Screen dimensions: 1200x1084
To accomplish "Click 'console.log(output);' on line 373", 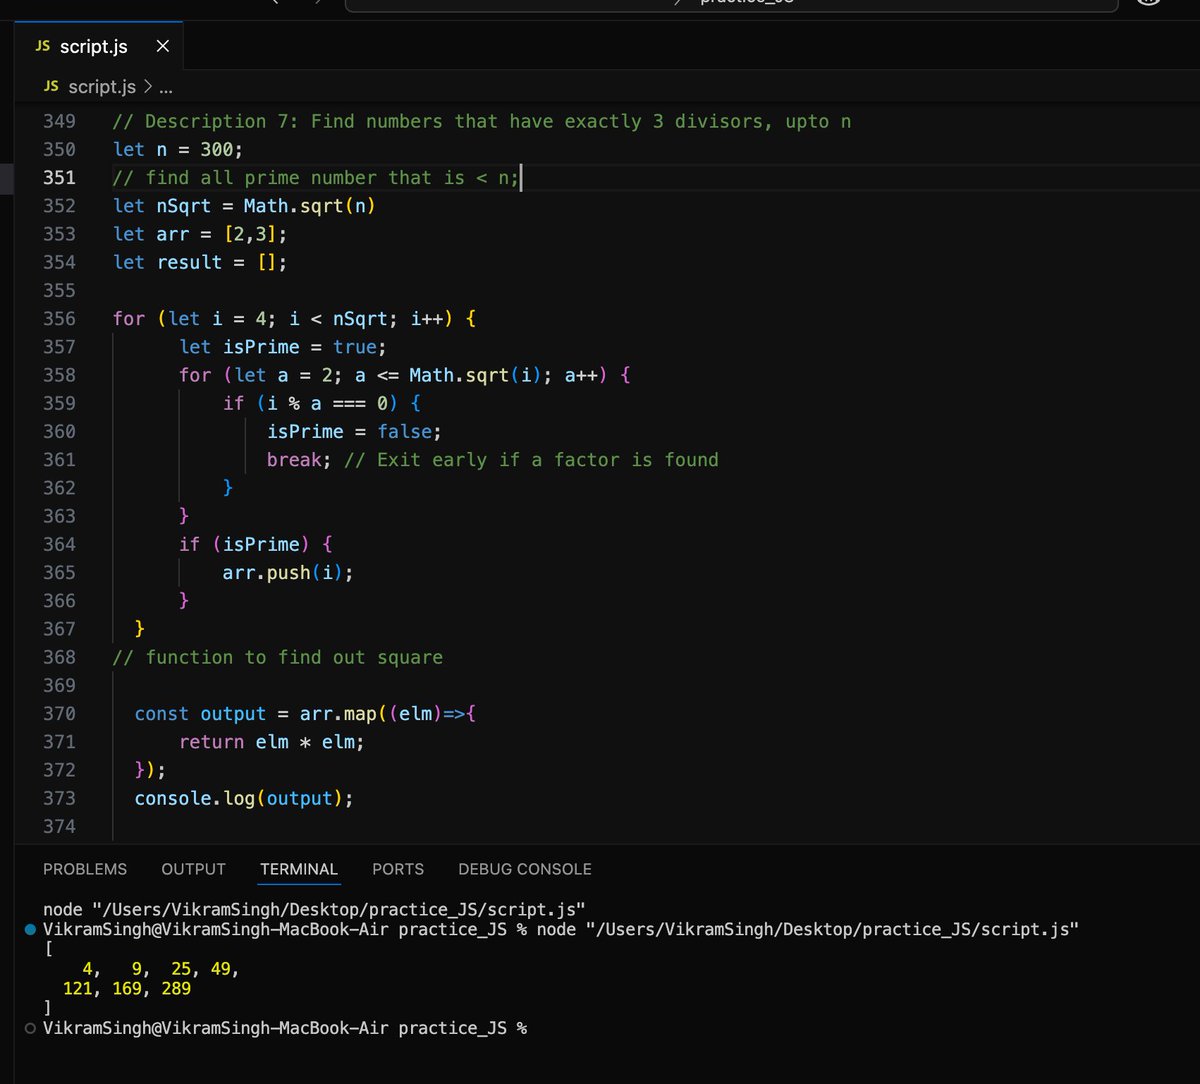I will click(x=244, y=798).
